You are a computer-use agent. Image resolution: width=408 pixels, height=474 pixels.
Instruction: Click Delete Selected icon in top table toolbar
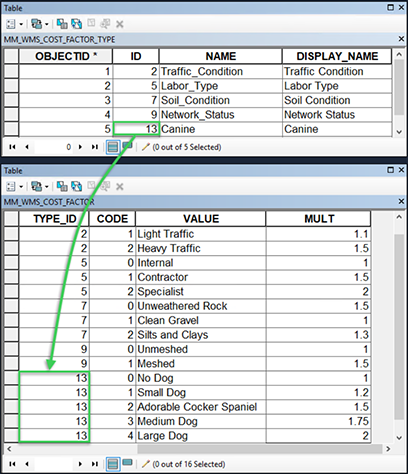(x=120, y=24)
